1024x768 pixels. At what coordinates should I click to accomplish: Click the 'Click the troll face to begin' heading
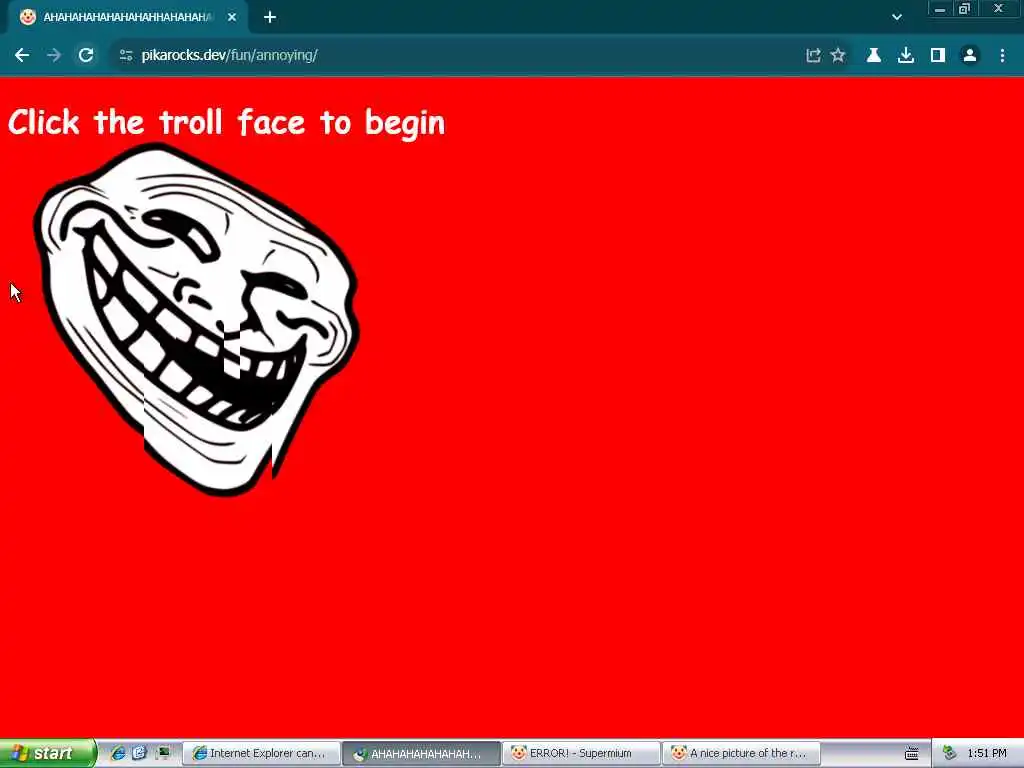tap(227, 123)
